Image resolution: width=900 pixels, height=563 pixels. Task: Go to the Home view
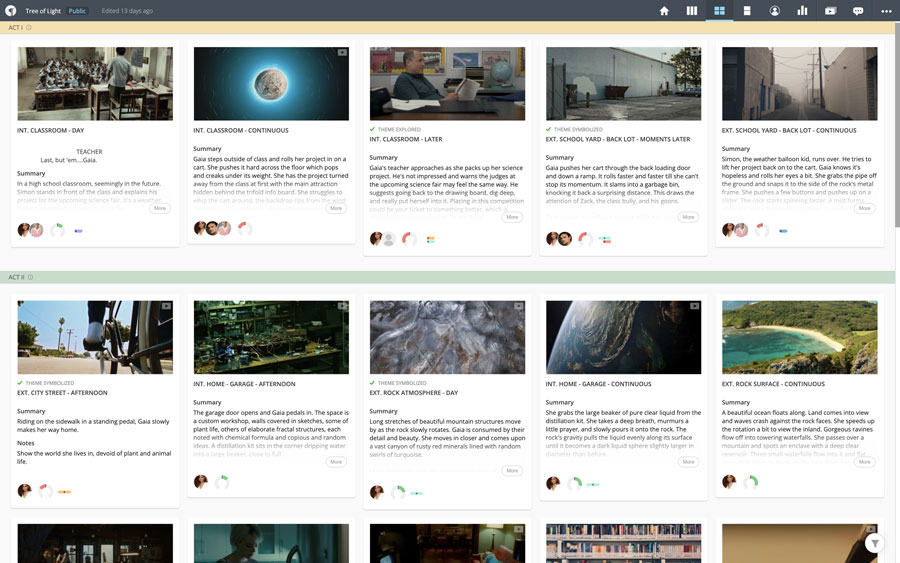pos(664,10)
